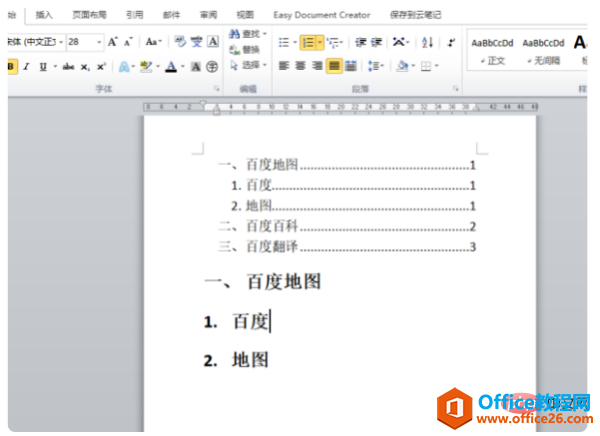Click the Shading paint bucket icon
Viewport: 600px width, 436px height.
[x=402, y=66]
